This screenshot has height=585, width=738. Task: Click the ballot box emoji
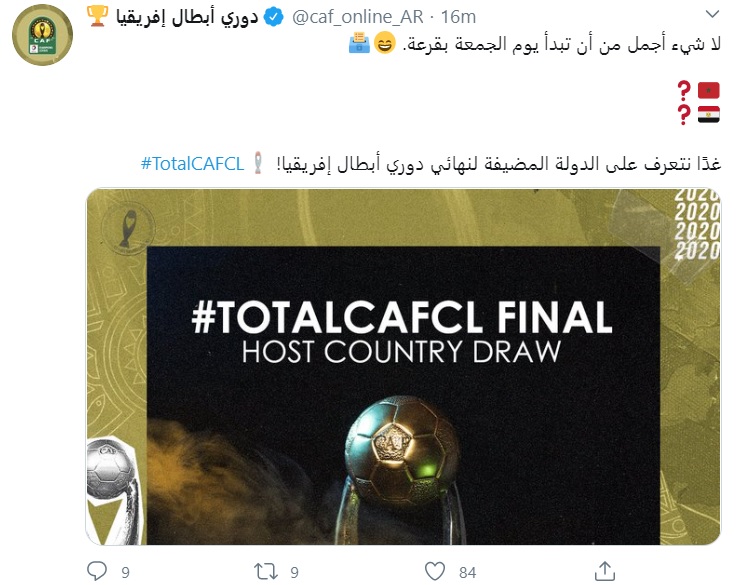pyautogui.click(x=360, y=43)
